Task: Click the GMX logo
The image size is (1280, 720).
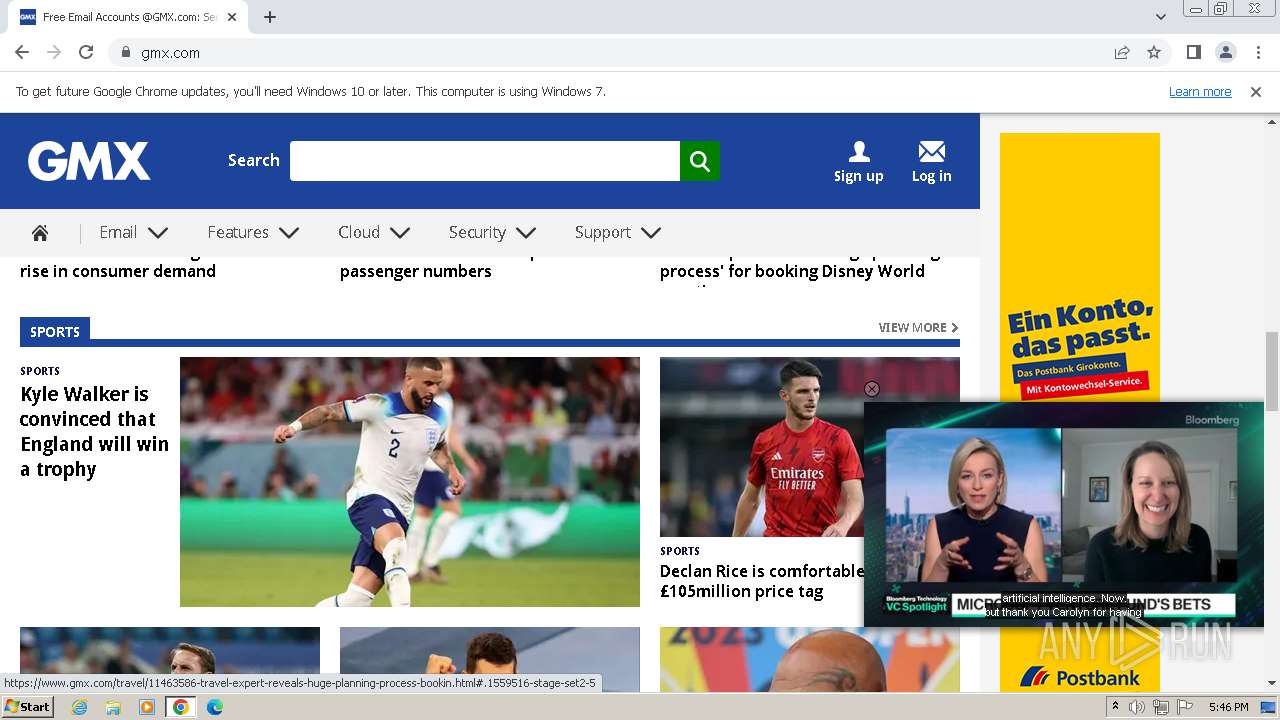Action: [89, 161]
